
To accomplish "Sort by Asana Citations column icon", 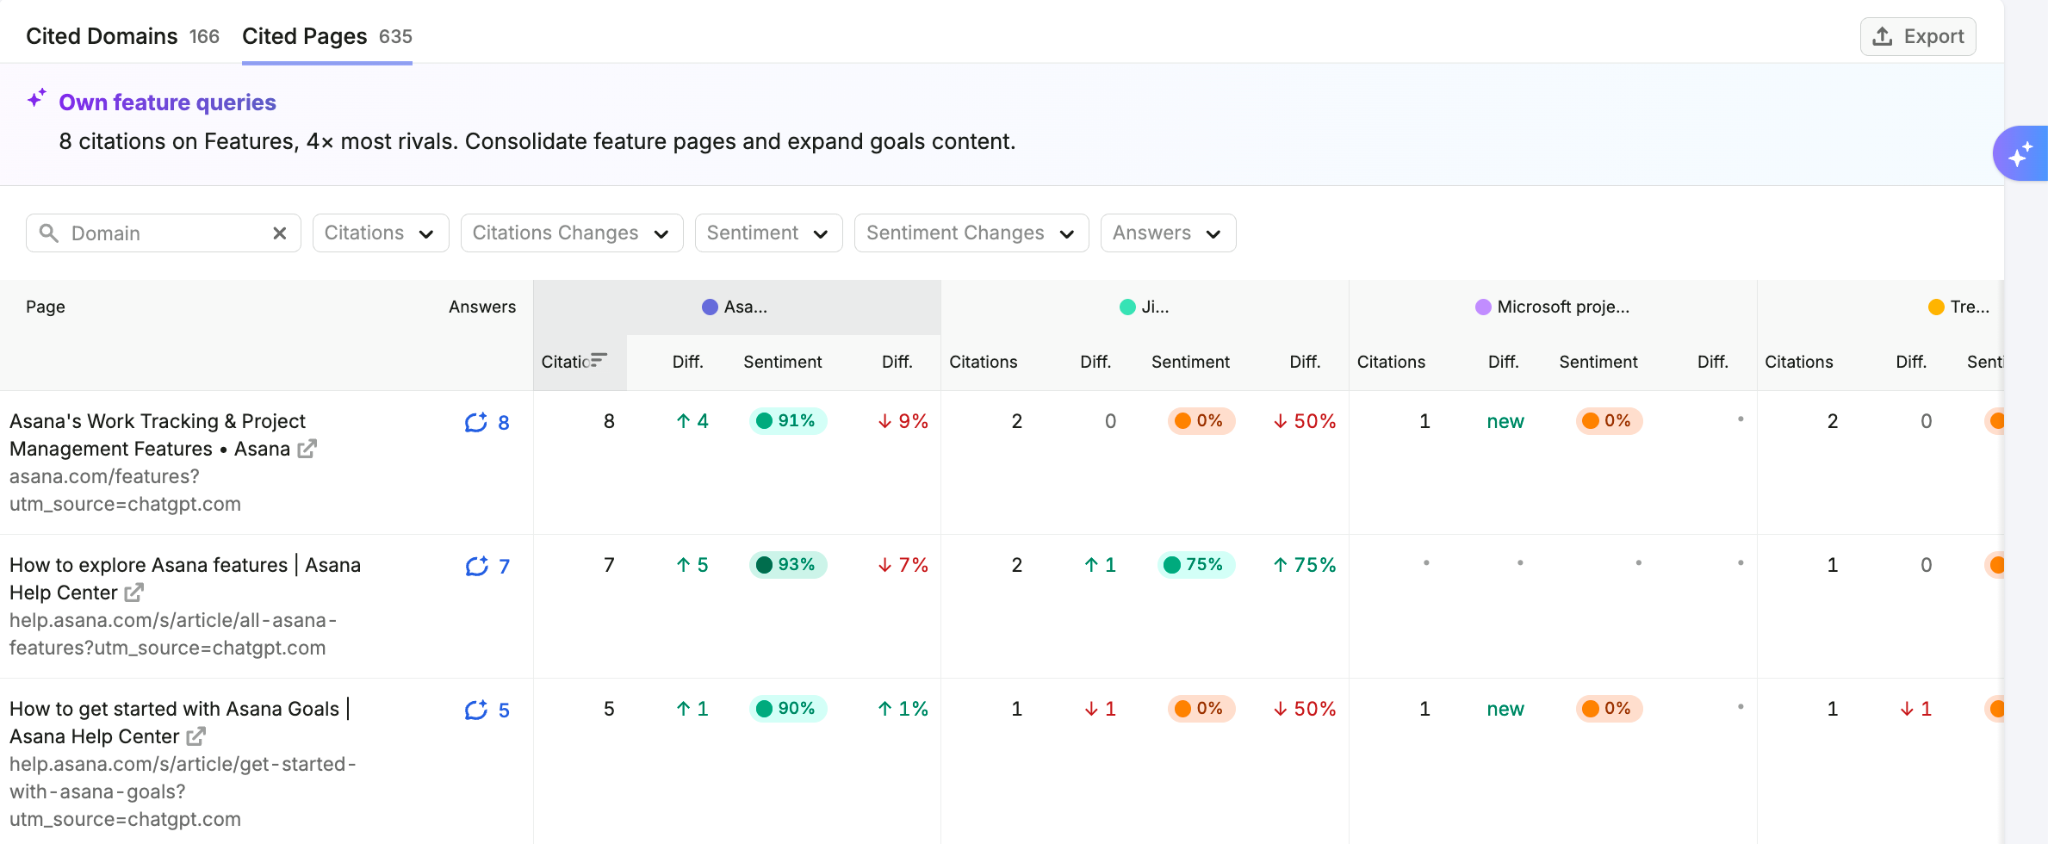I will 598,360.
